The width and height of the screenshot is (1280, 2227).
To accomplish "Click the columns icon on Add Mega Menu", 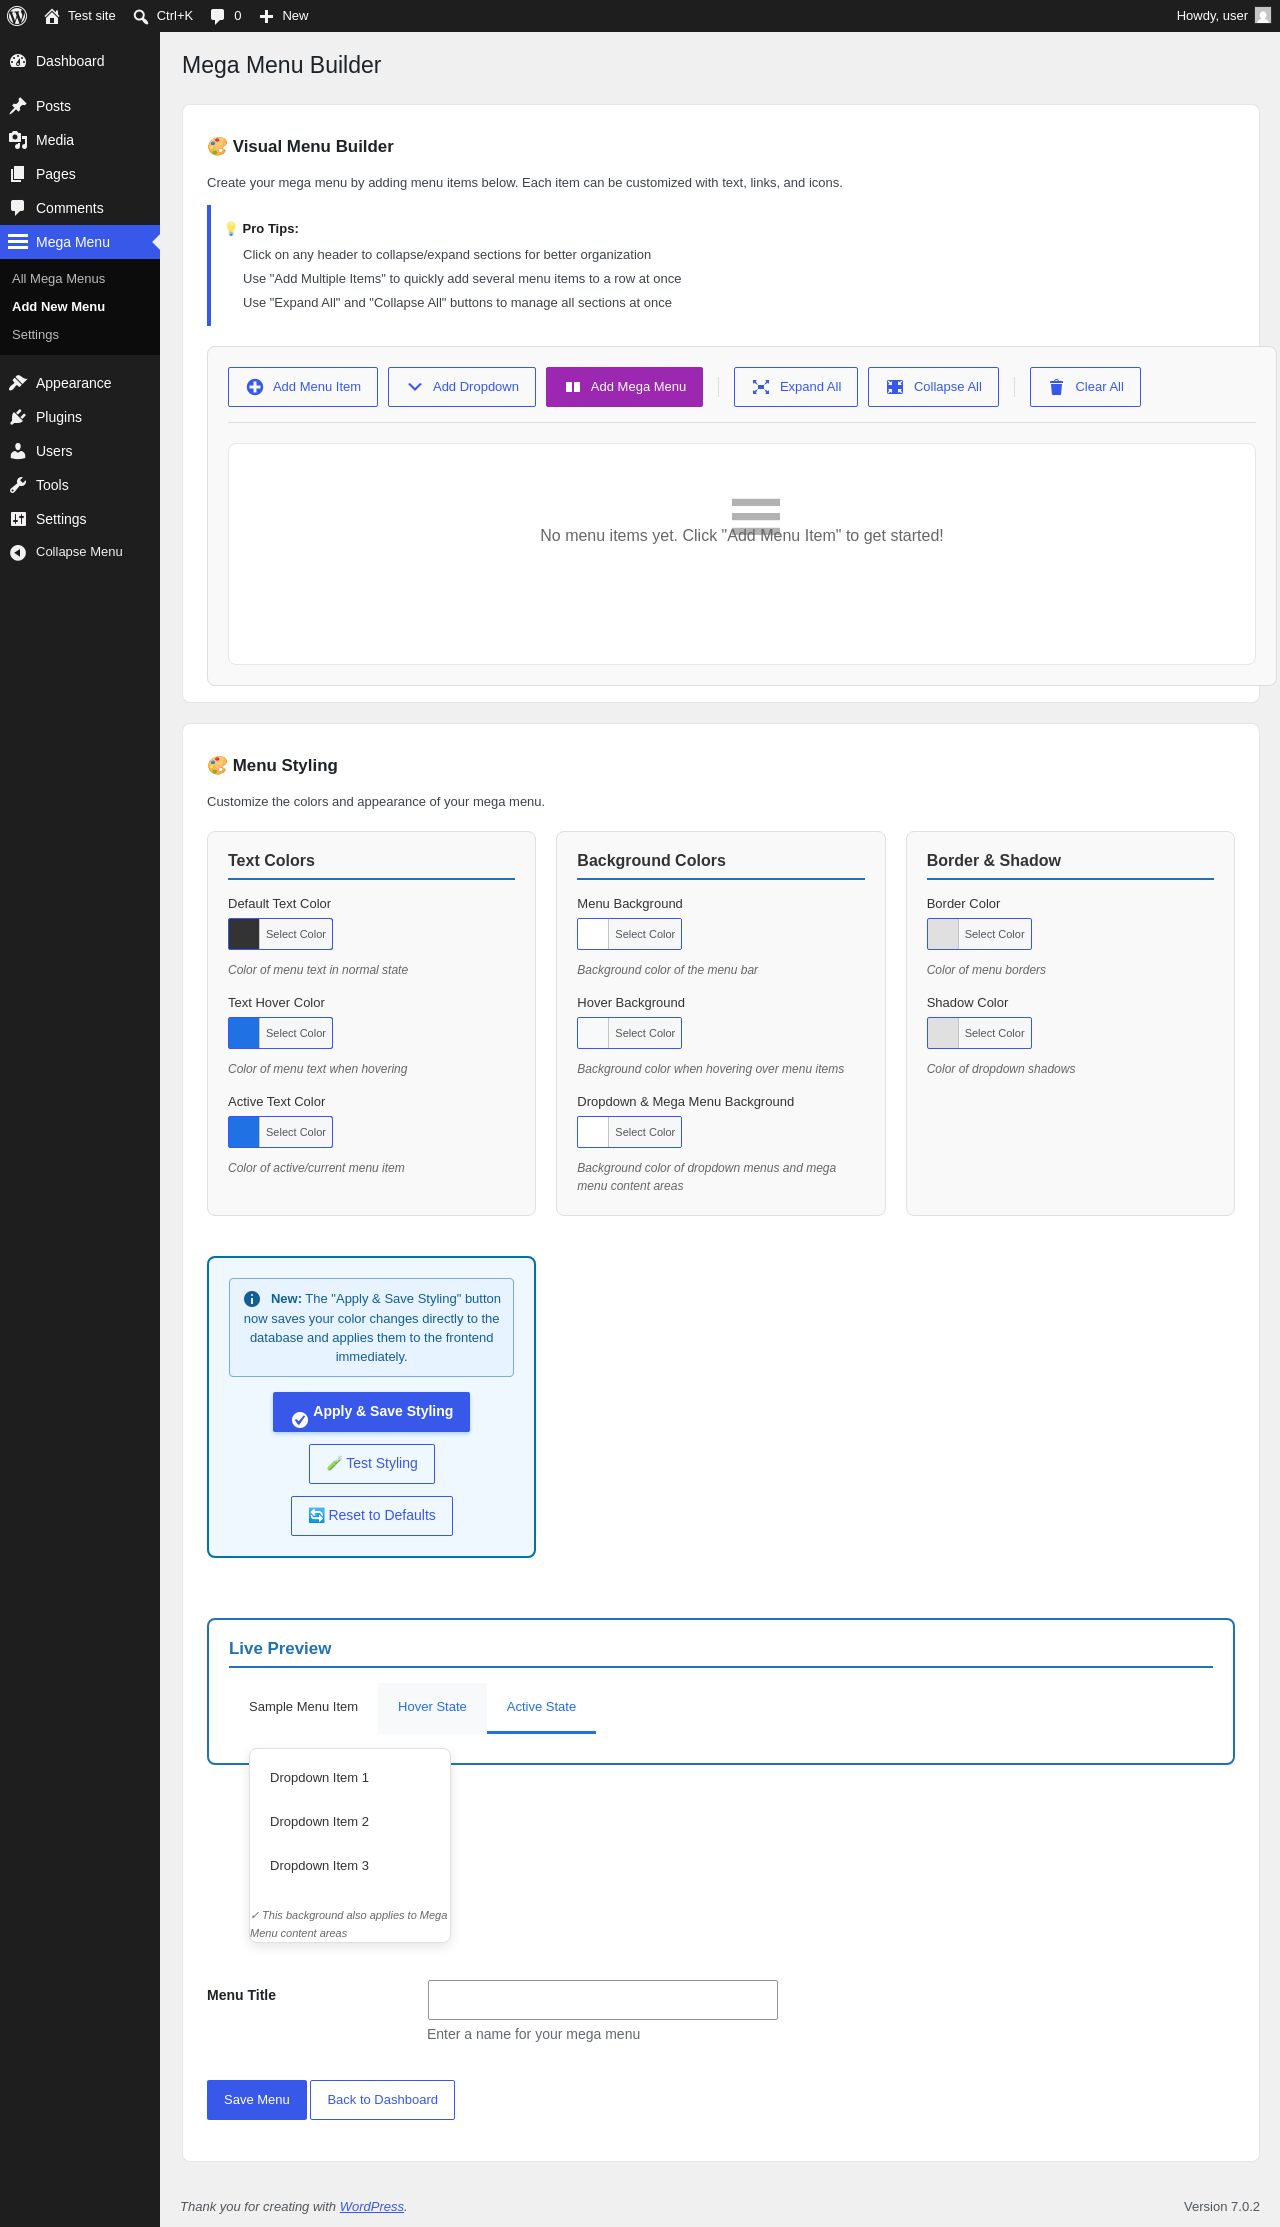I will coord(573,387).
